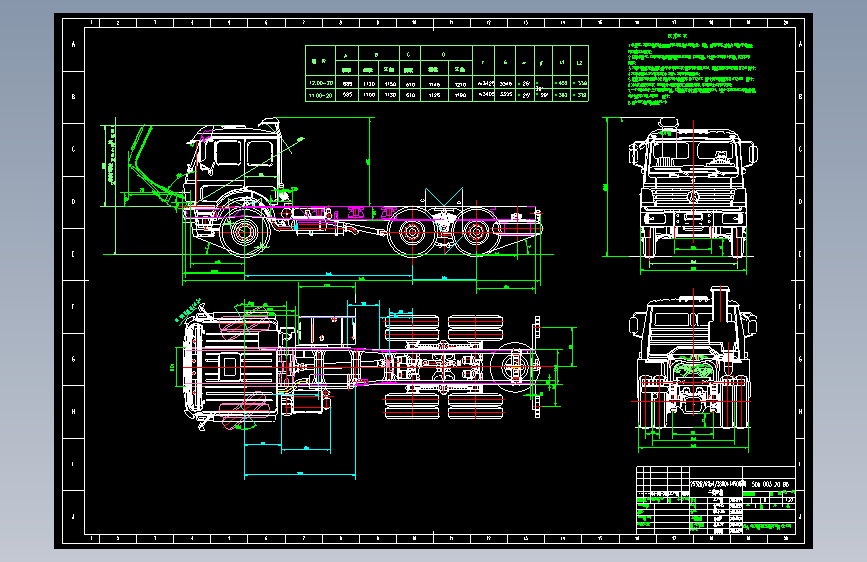Click the front wheel in the side view

click(x=244, y=232)
